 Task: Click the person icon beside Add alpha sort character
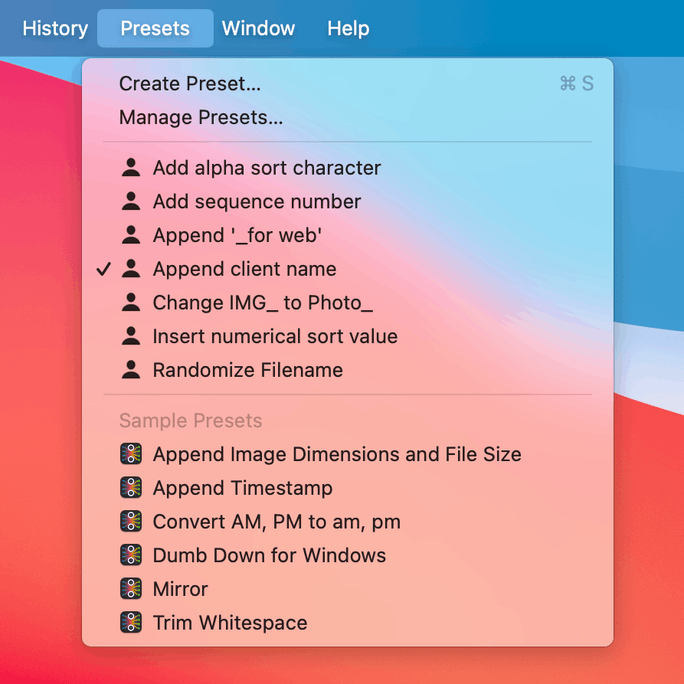pos(131,168)
